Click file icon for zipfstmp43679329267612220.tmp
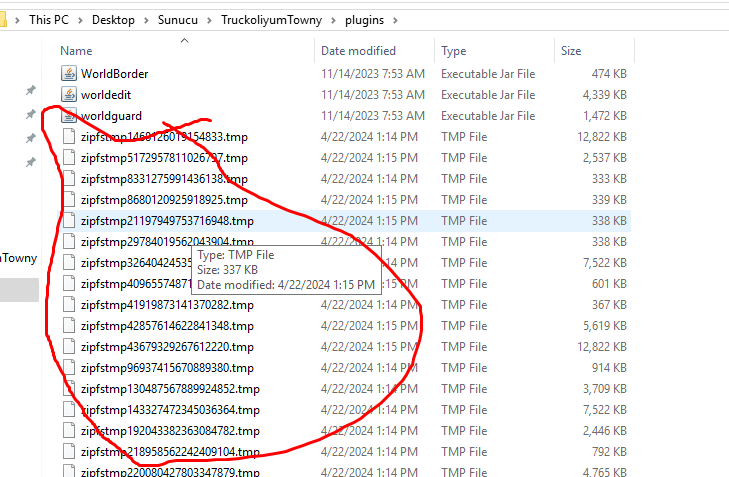This screenshot has height=477, width=729. coord(69,346)
